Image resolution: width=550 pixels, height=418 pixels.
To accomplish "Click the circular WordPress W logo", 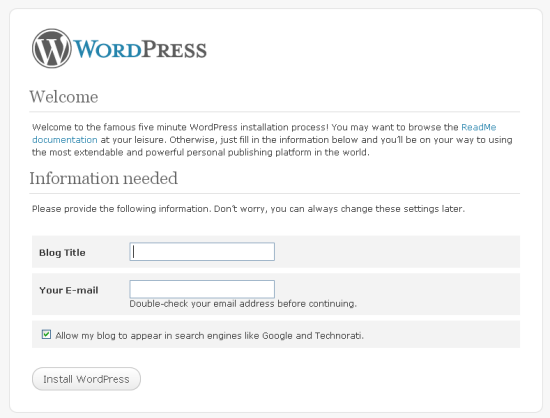I will 52,48.
